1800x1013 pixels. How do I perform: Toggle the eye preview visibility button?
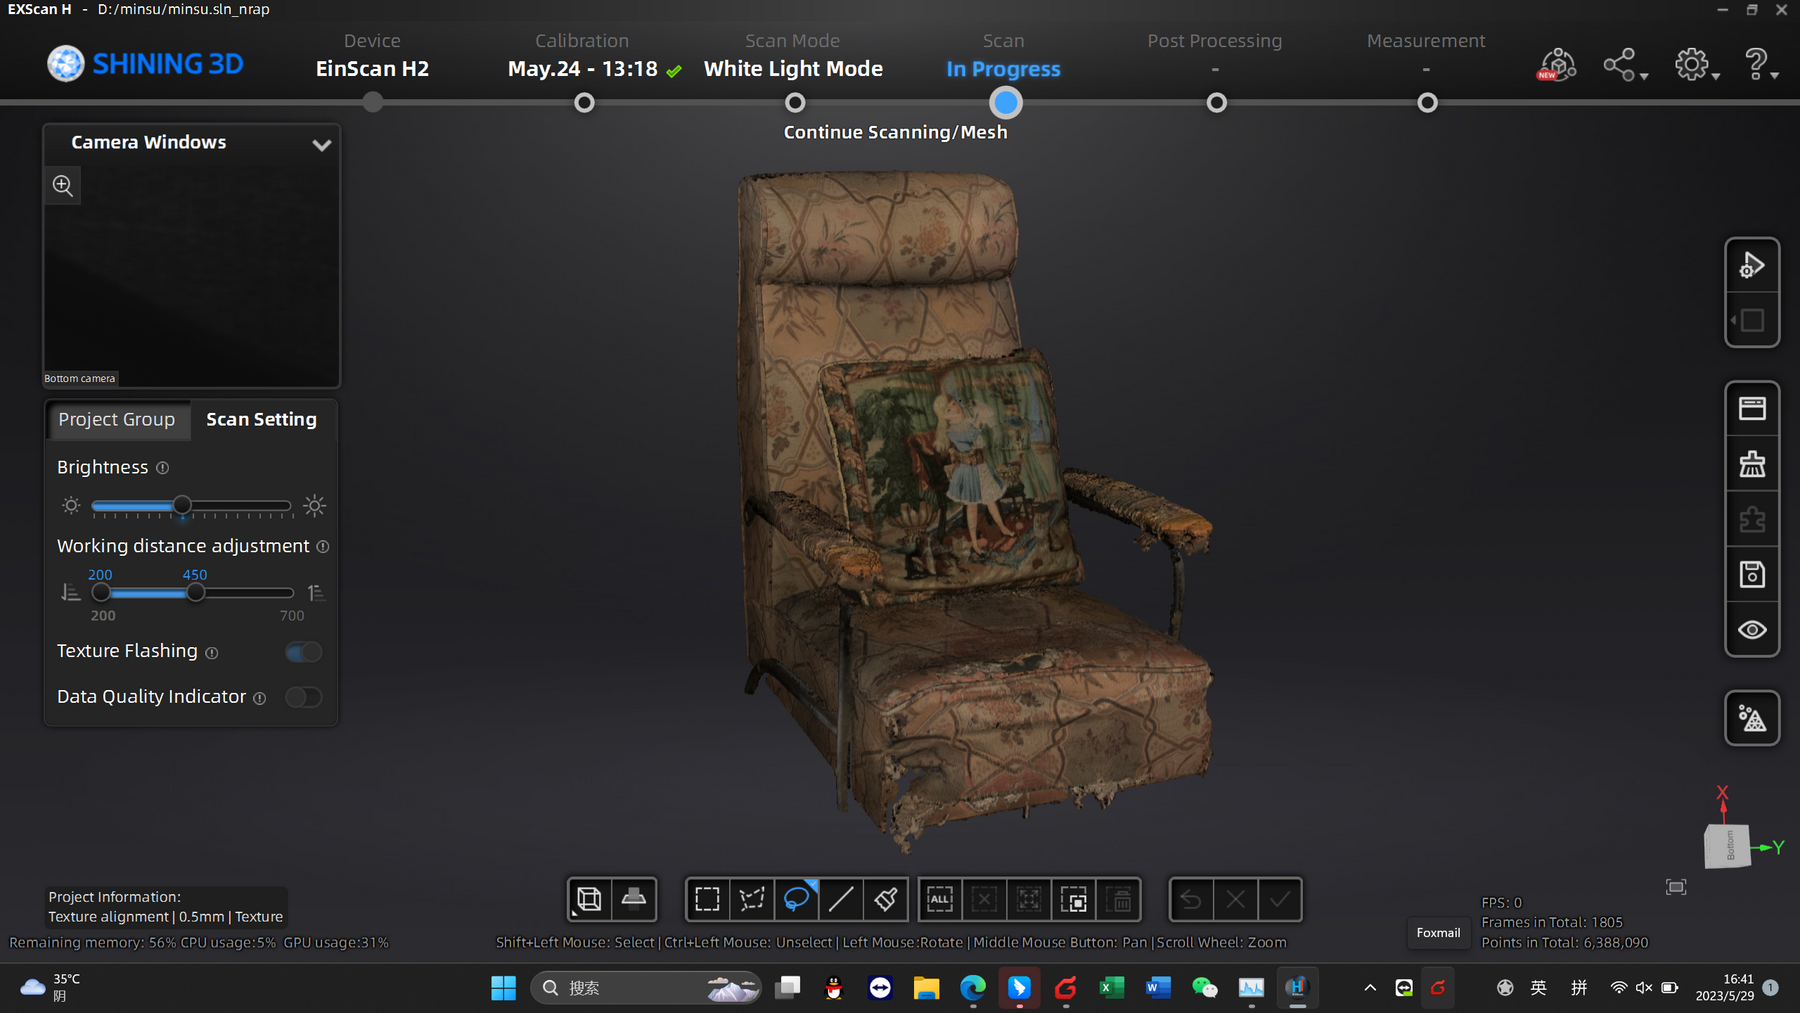[1752, 630]
